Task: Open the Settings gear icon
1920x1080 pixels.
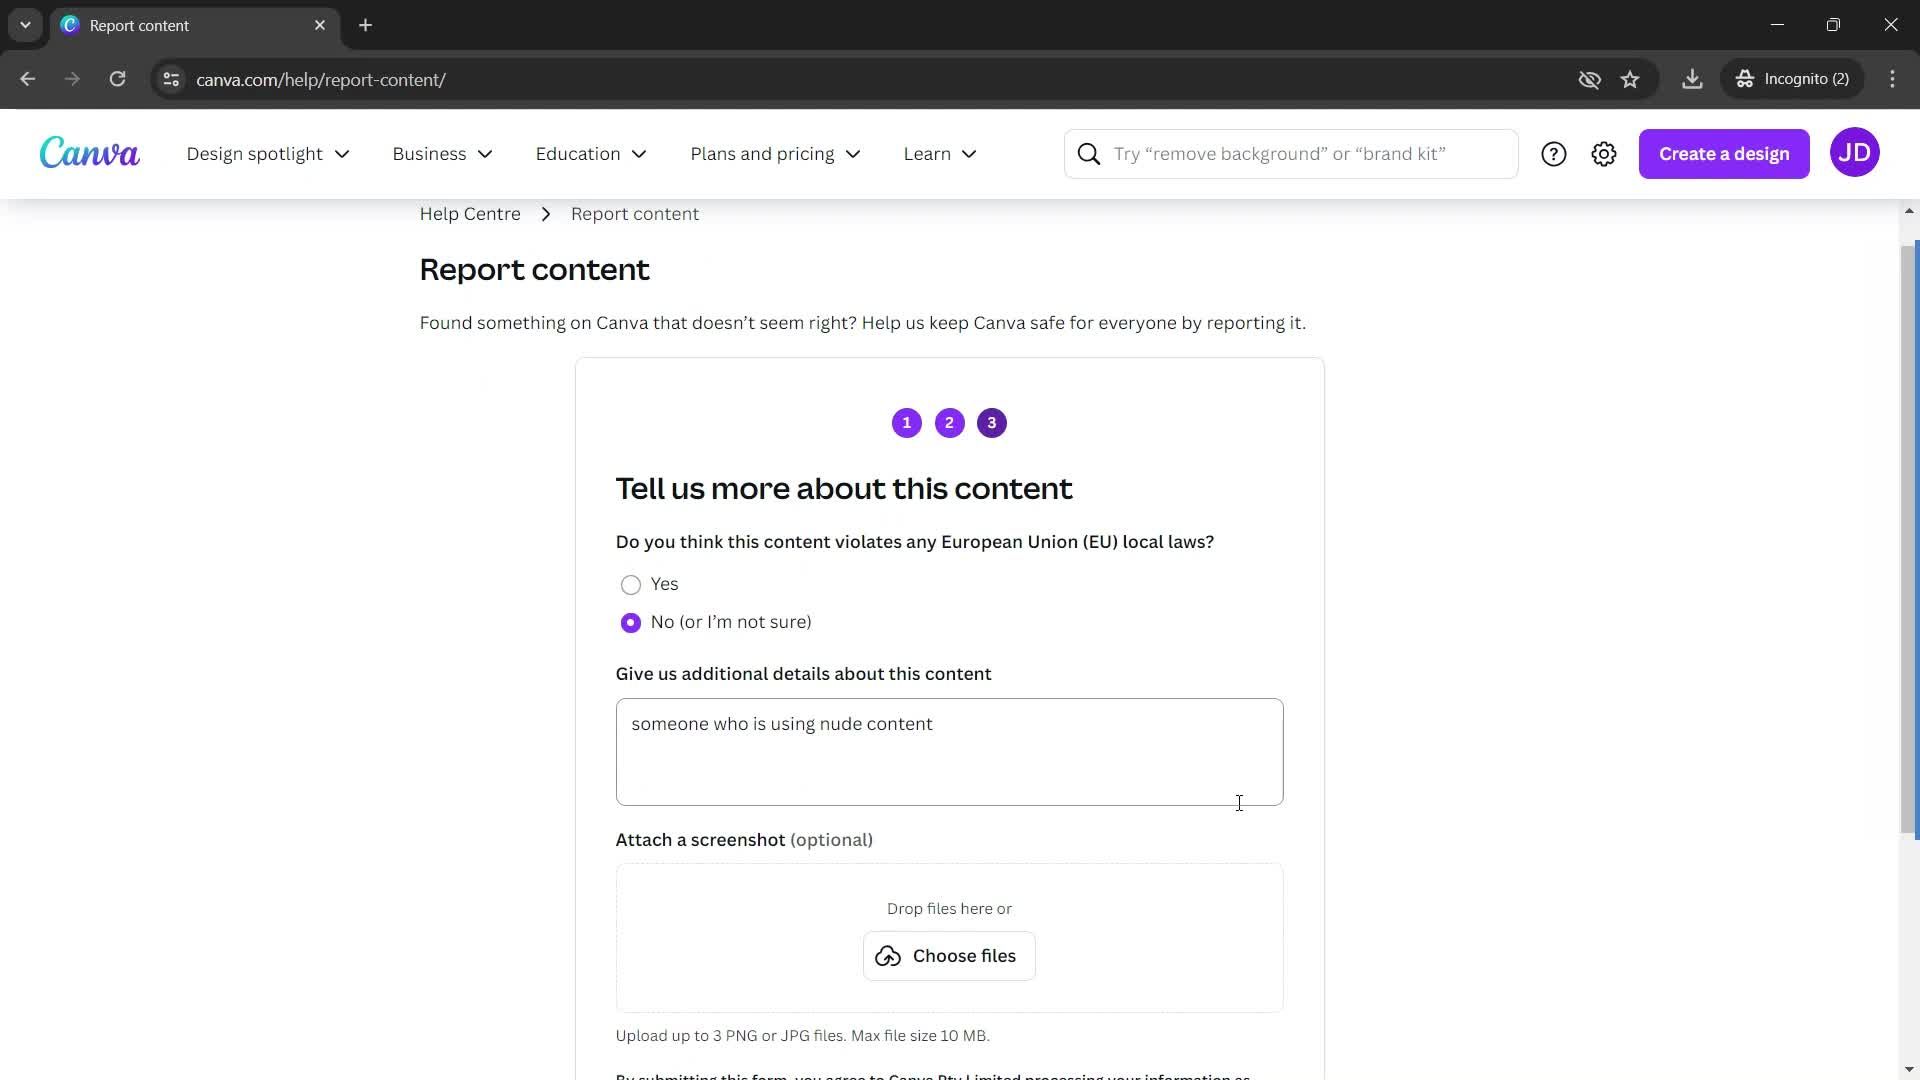Action: pos(1604,153)
